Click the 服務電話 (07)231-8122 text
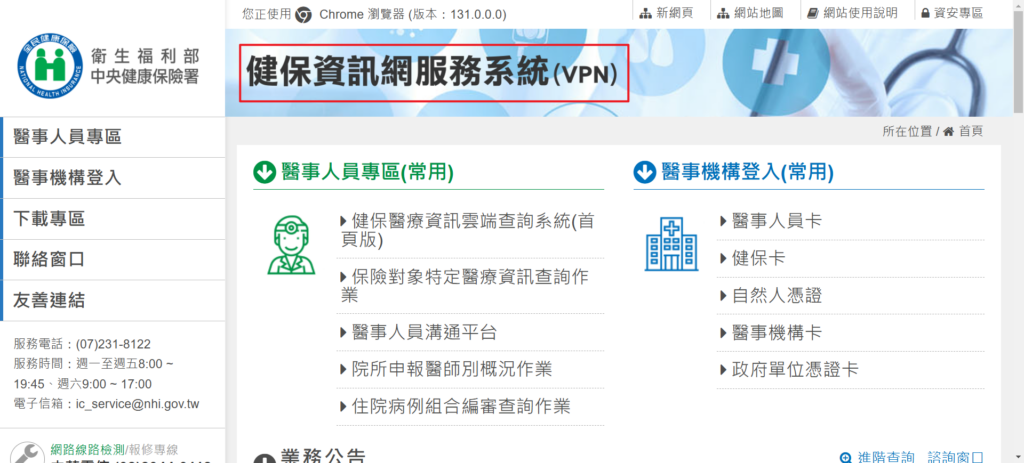 tap(82, 344)
